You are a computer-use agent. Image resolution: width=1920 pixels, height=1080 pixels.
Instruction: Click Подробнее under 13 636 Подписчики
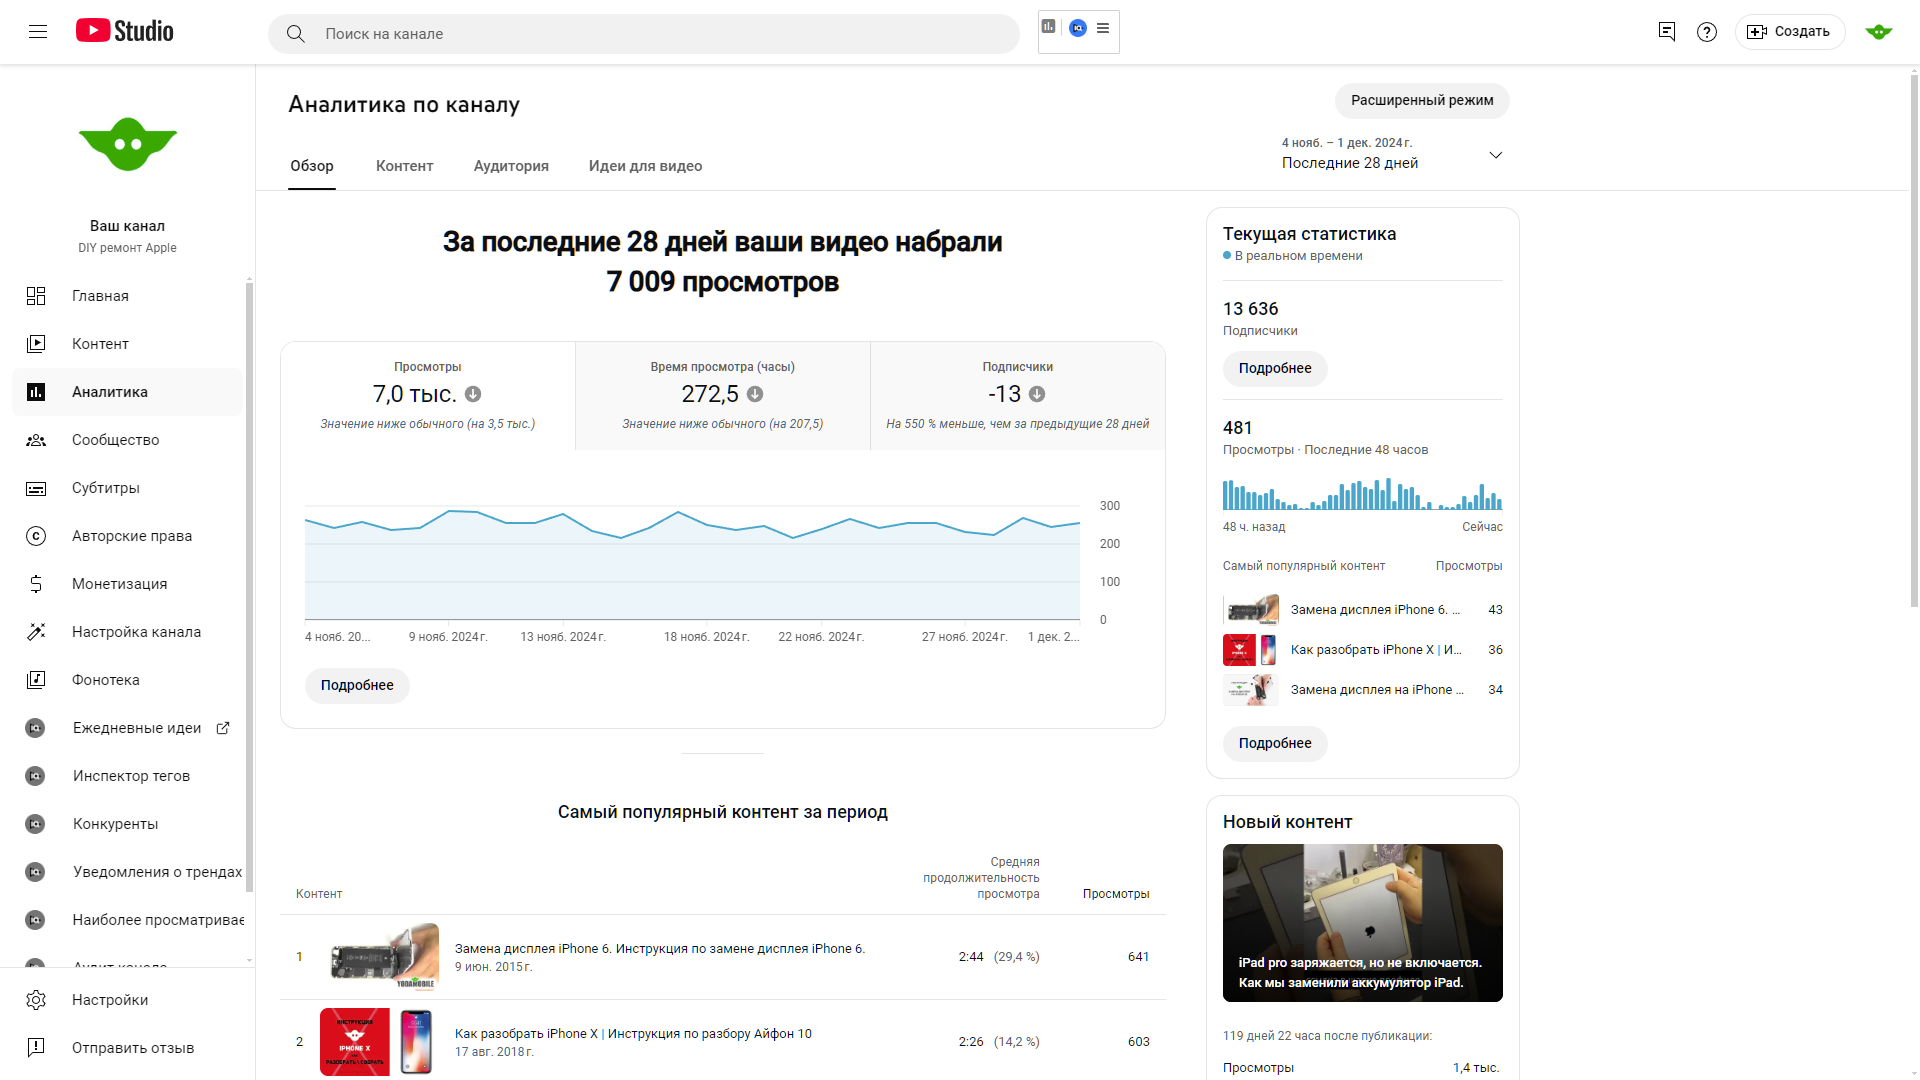pyautogui.click(x=1275, y=369)
